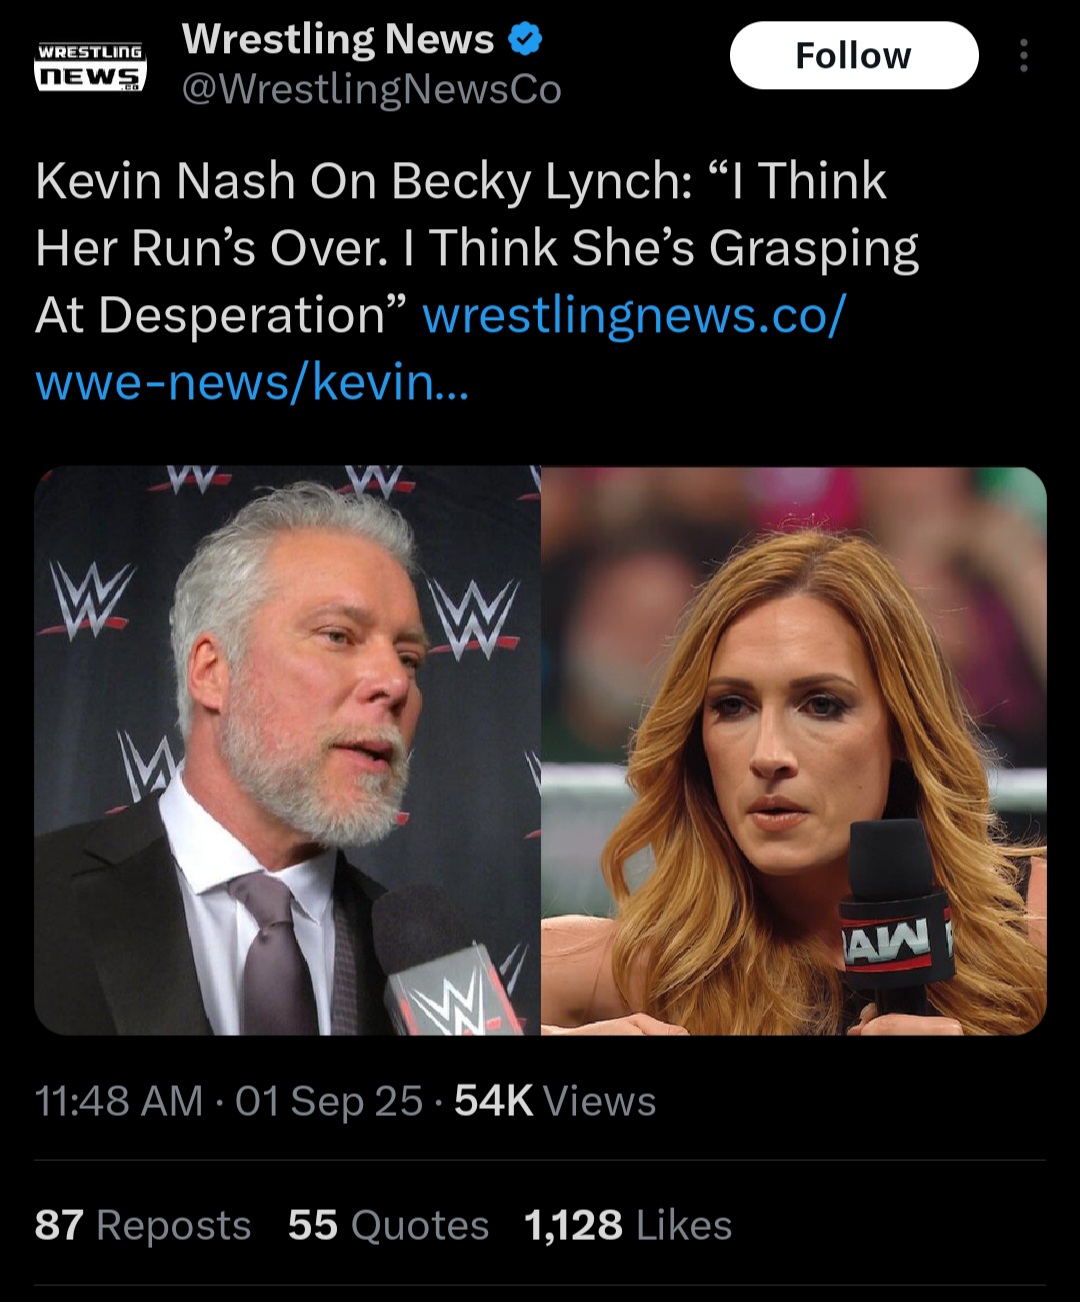View right photo of woman with microphone

[x=793, y=750]
